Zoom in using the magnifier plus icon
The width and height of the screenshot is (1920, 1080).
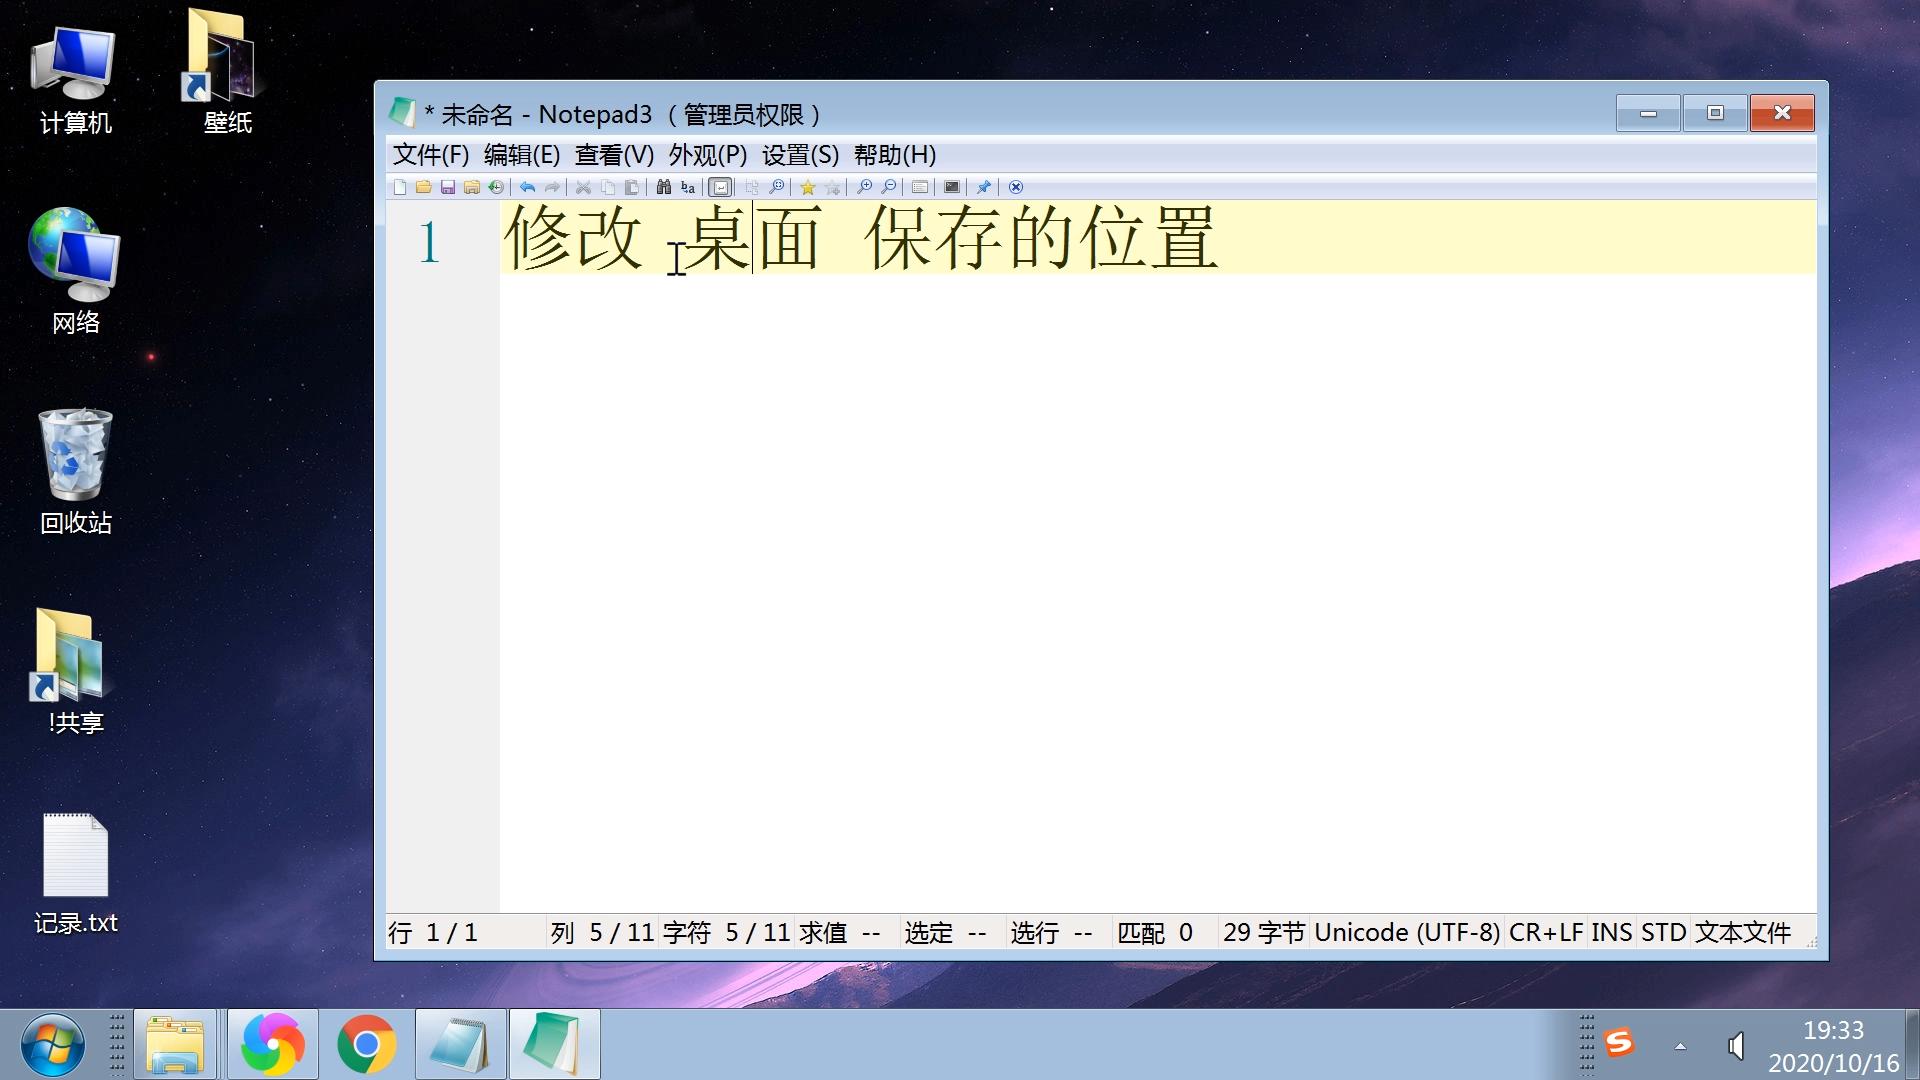tap(864, 187)
